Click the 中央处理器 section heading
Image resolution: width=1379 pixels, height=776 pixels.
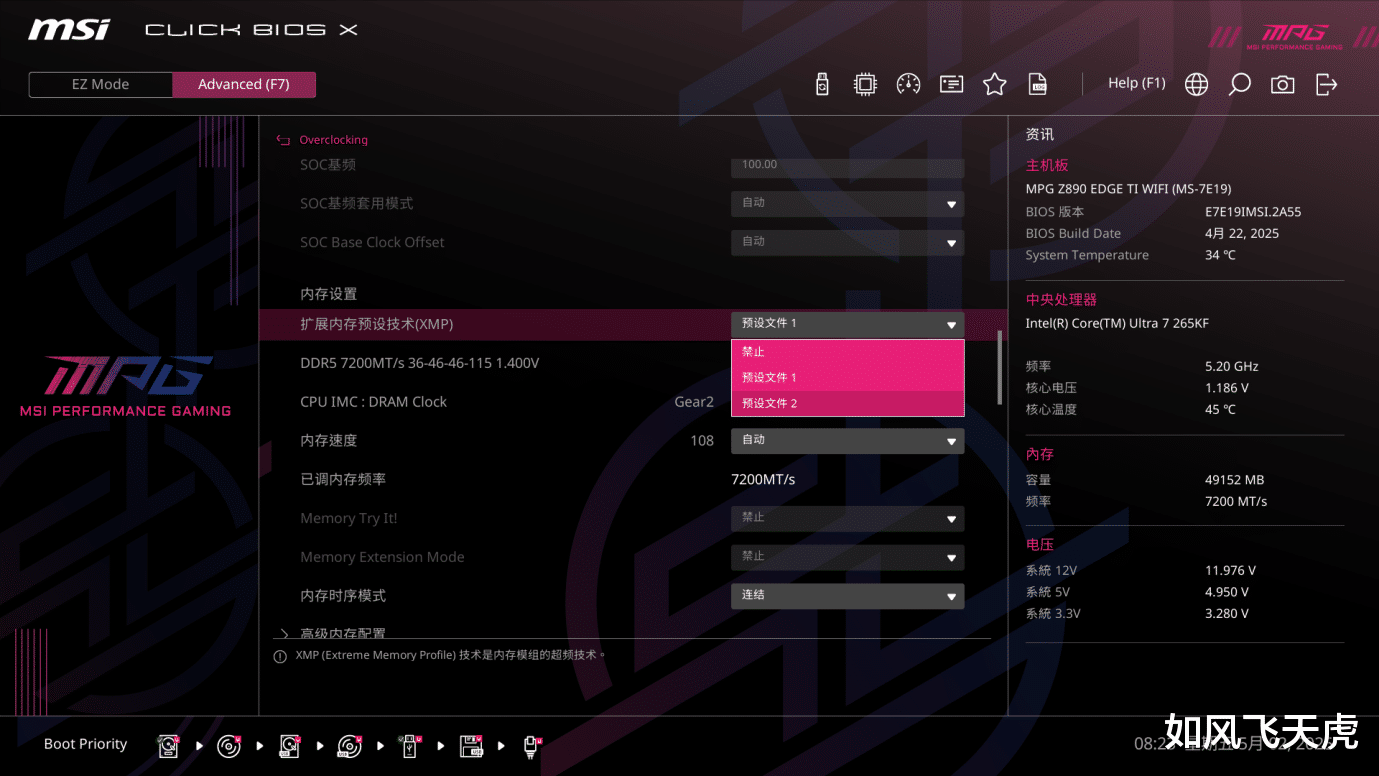1061,300
